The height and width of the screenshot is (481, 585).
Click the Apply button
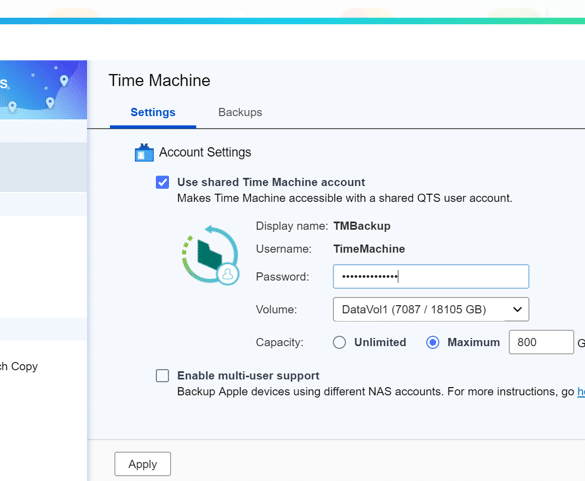[x=143, y=464]
